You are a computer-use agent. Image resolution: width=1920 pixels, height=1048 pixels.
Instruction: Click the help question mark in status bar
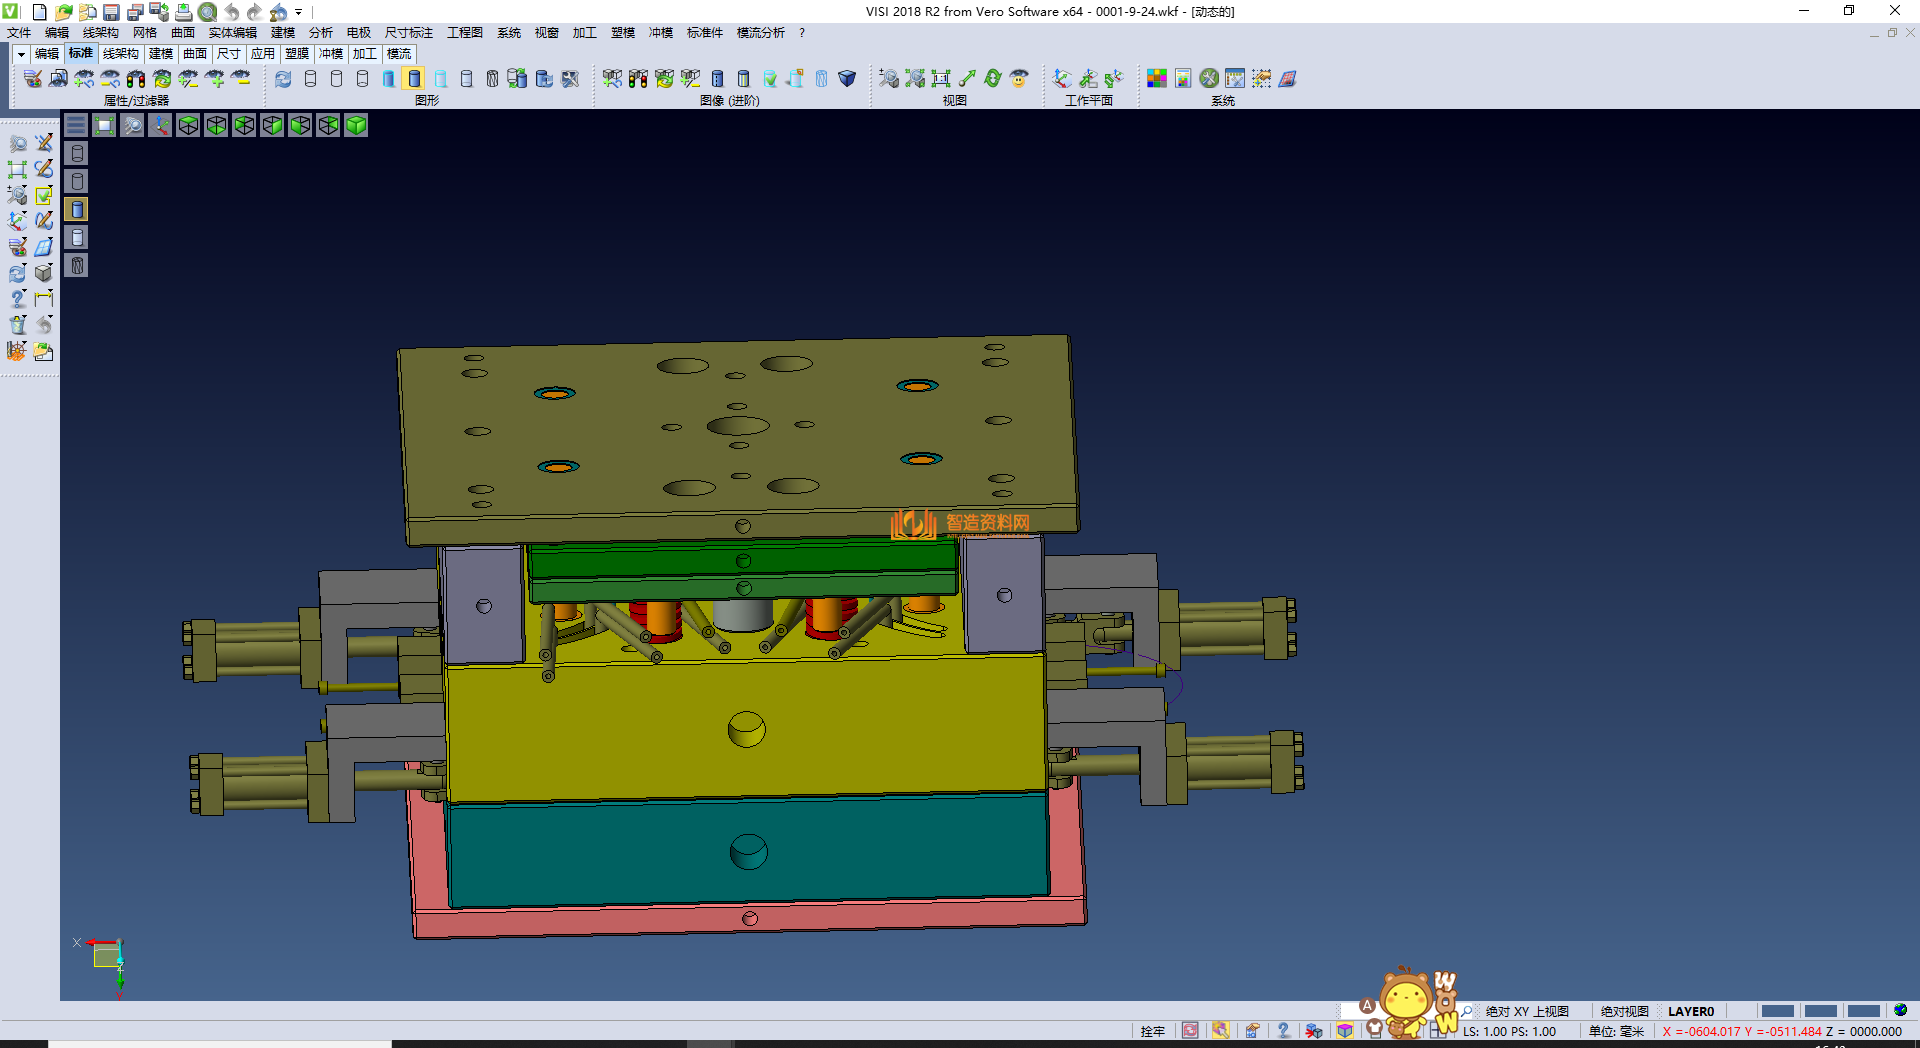click(x=1283, y=1031)
